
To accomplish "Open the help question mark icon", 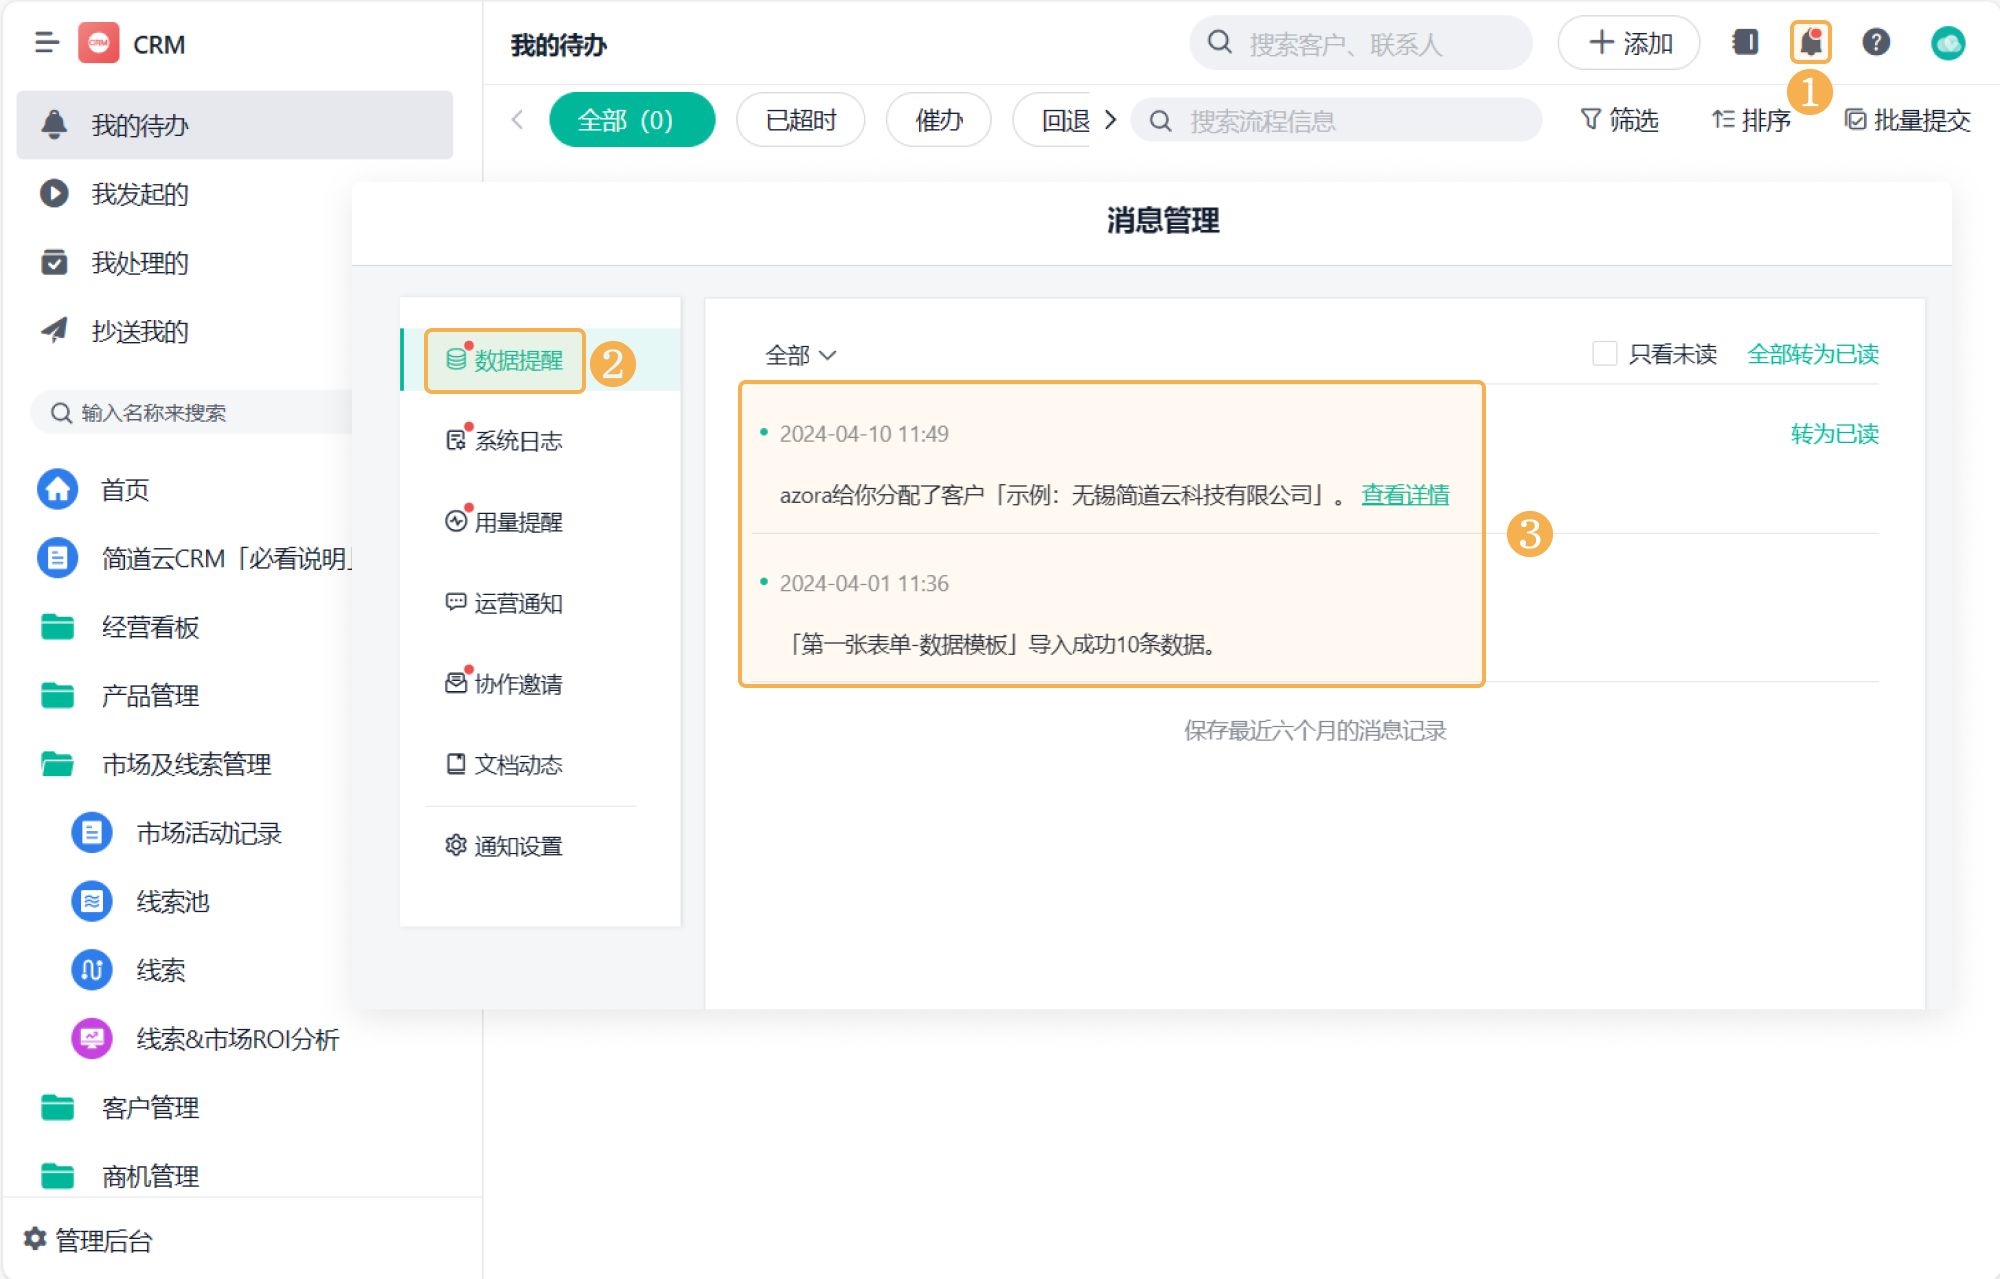I will click(1876, 43).
